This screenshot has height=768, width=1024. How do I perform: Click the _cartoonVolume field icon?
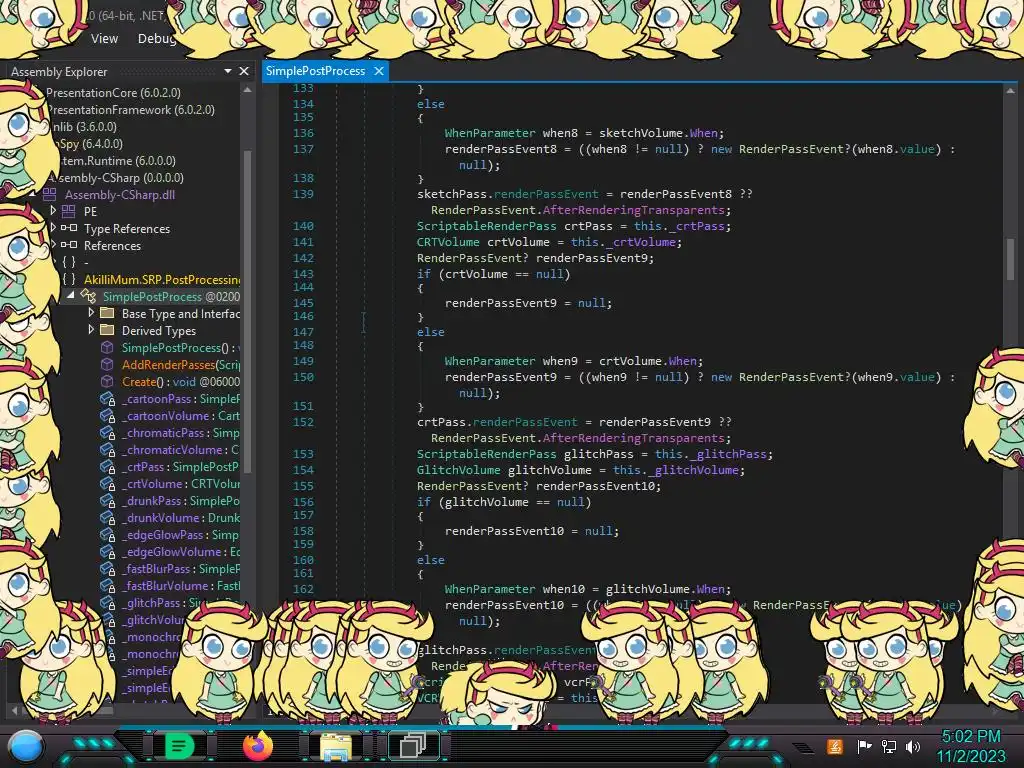tap(108, 415)
